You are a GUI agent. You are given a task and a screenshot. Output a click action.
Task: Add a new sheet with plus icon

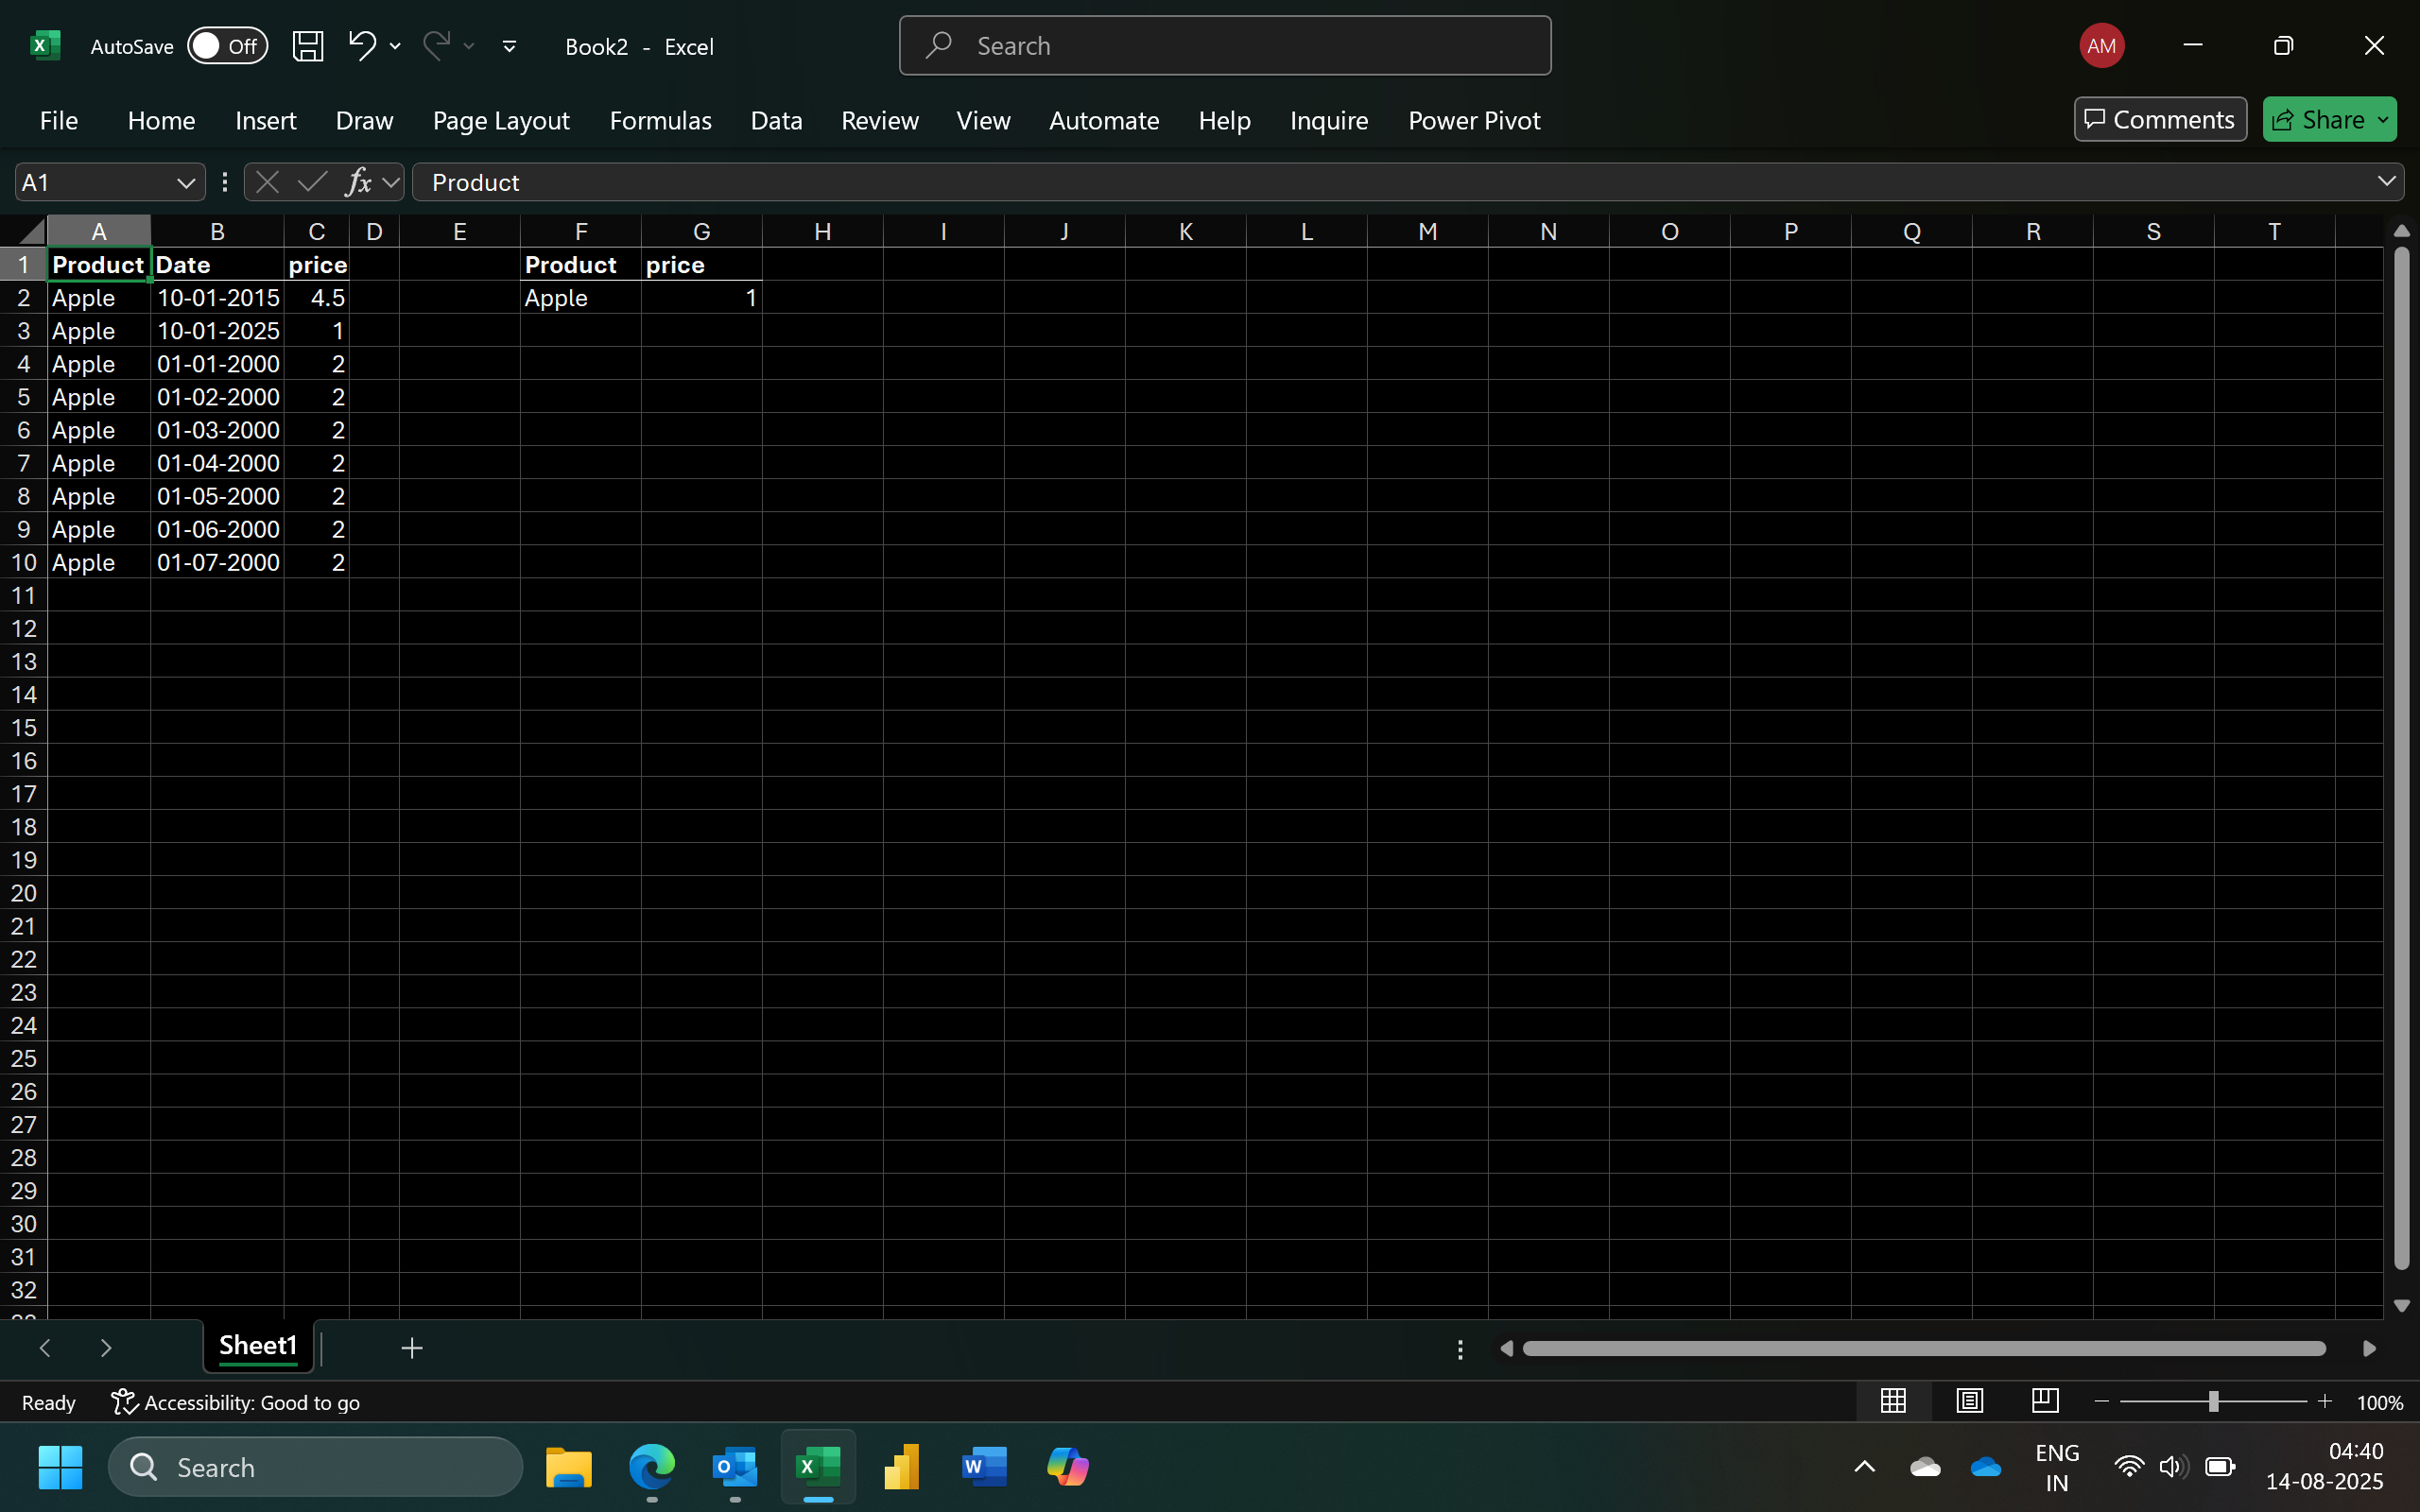pos(411,1348)
